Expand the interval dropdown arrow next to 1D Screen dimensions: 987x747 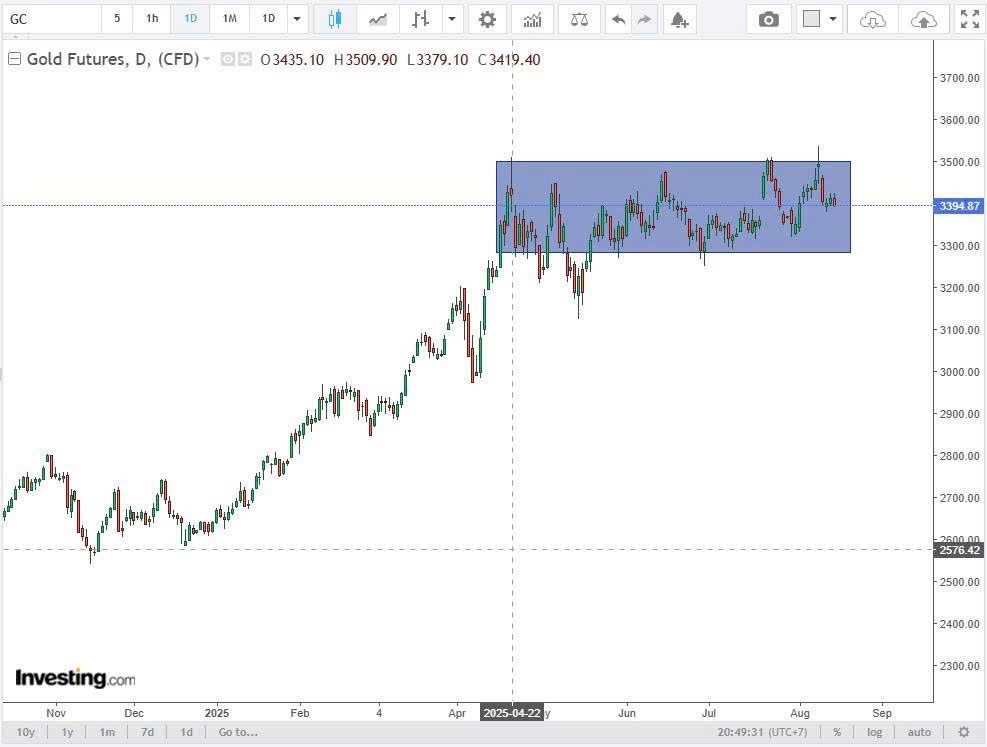click(296, 19)
